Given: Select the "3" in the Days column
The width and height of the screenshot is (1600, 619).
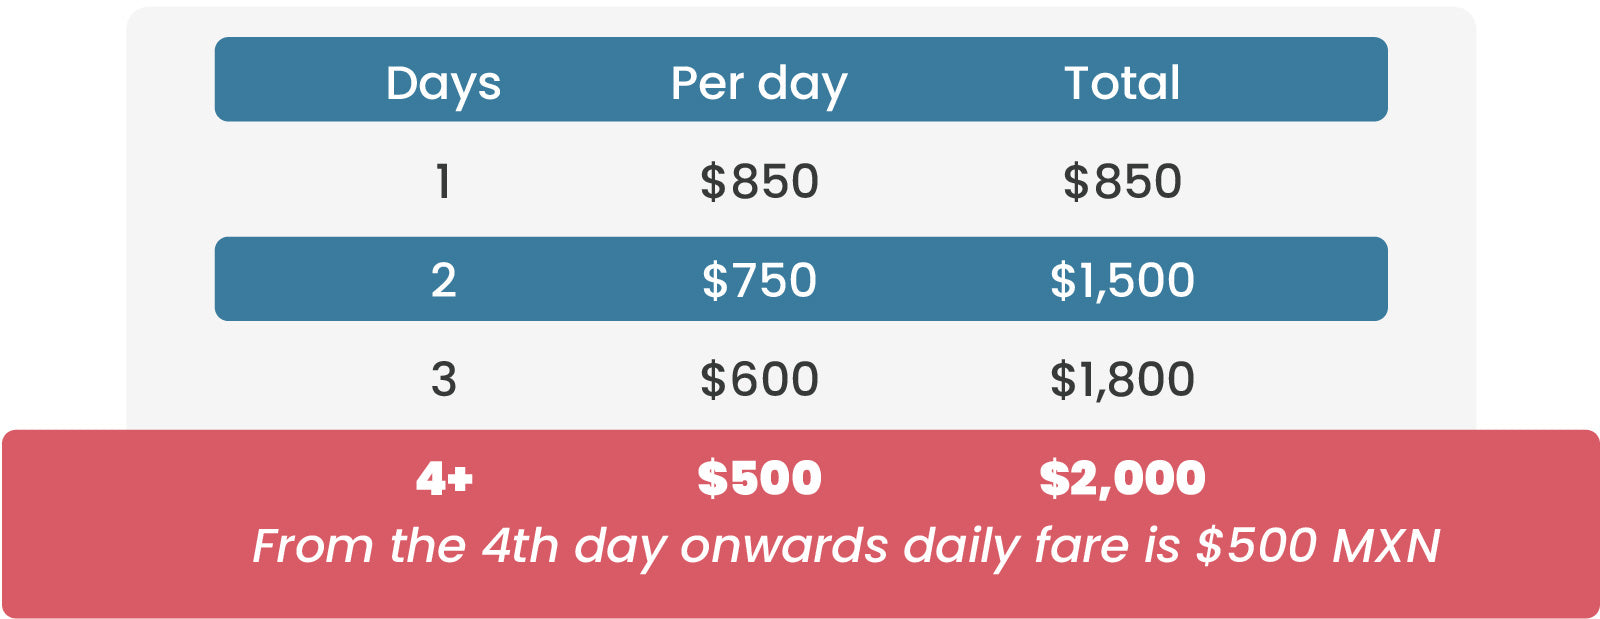Looking at the screenshot, I should (443, 379).
